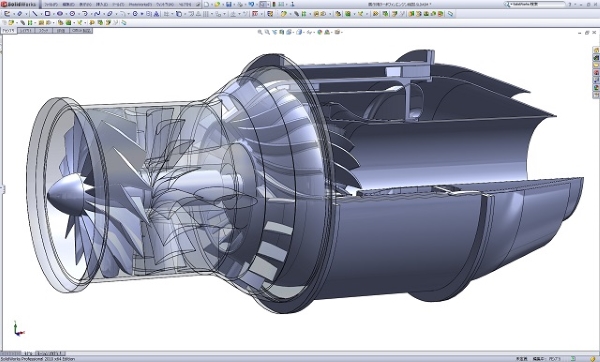Click the New document icon
600x362 pixels.
pyautogui.click(x=207, y=5)
